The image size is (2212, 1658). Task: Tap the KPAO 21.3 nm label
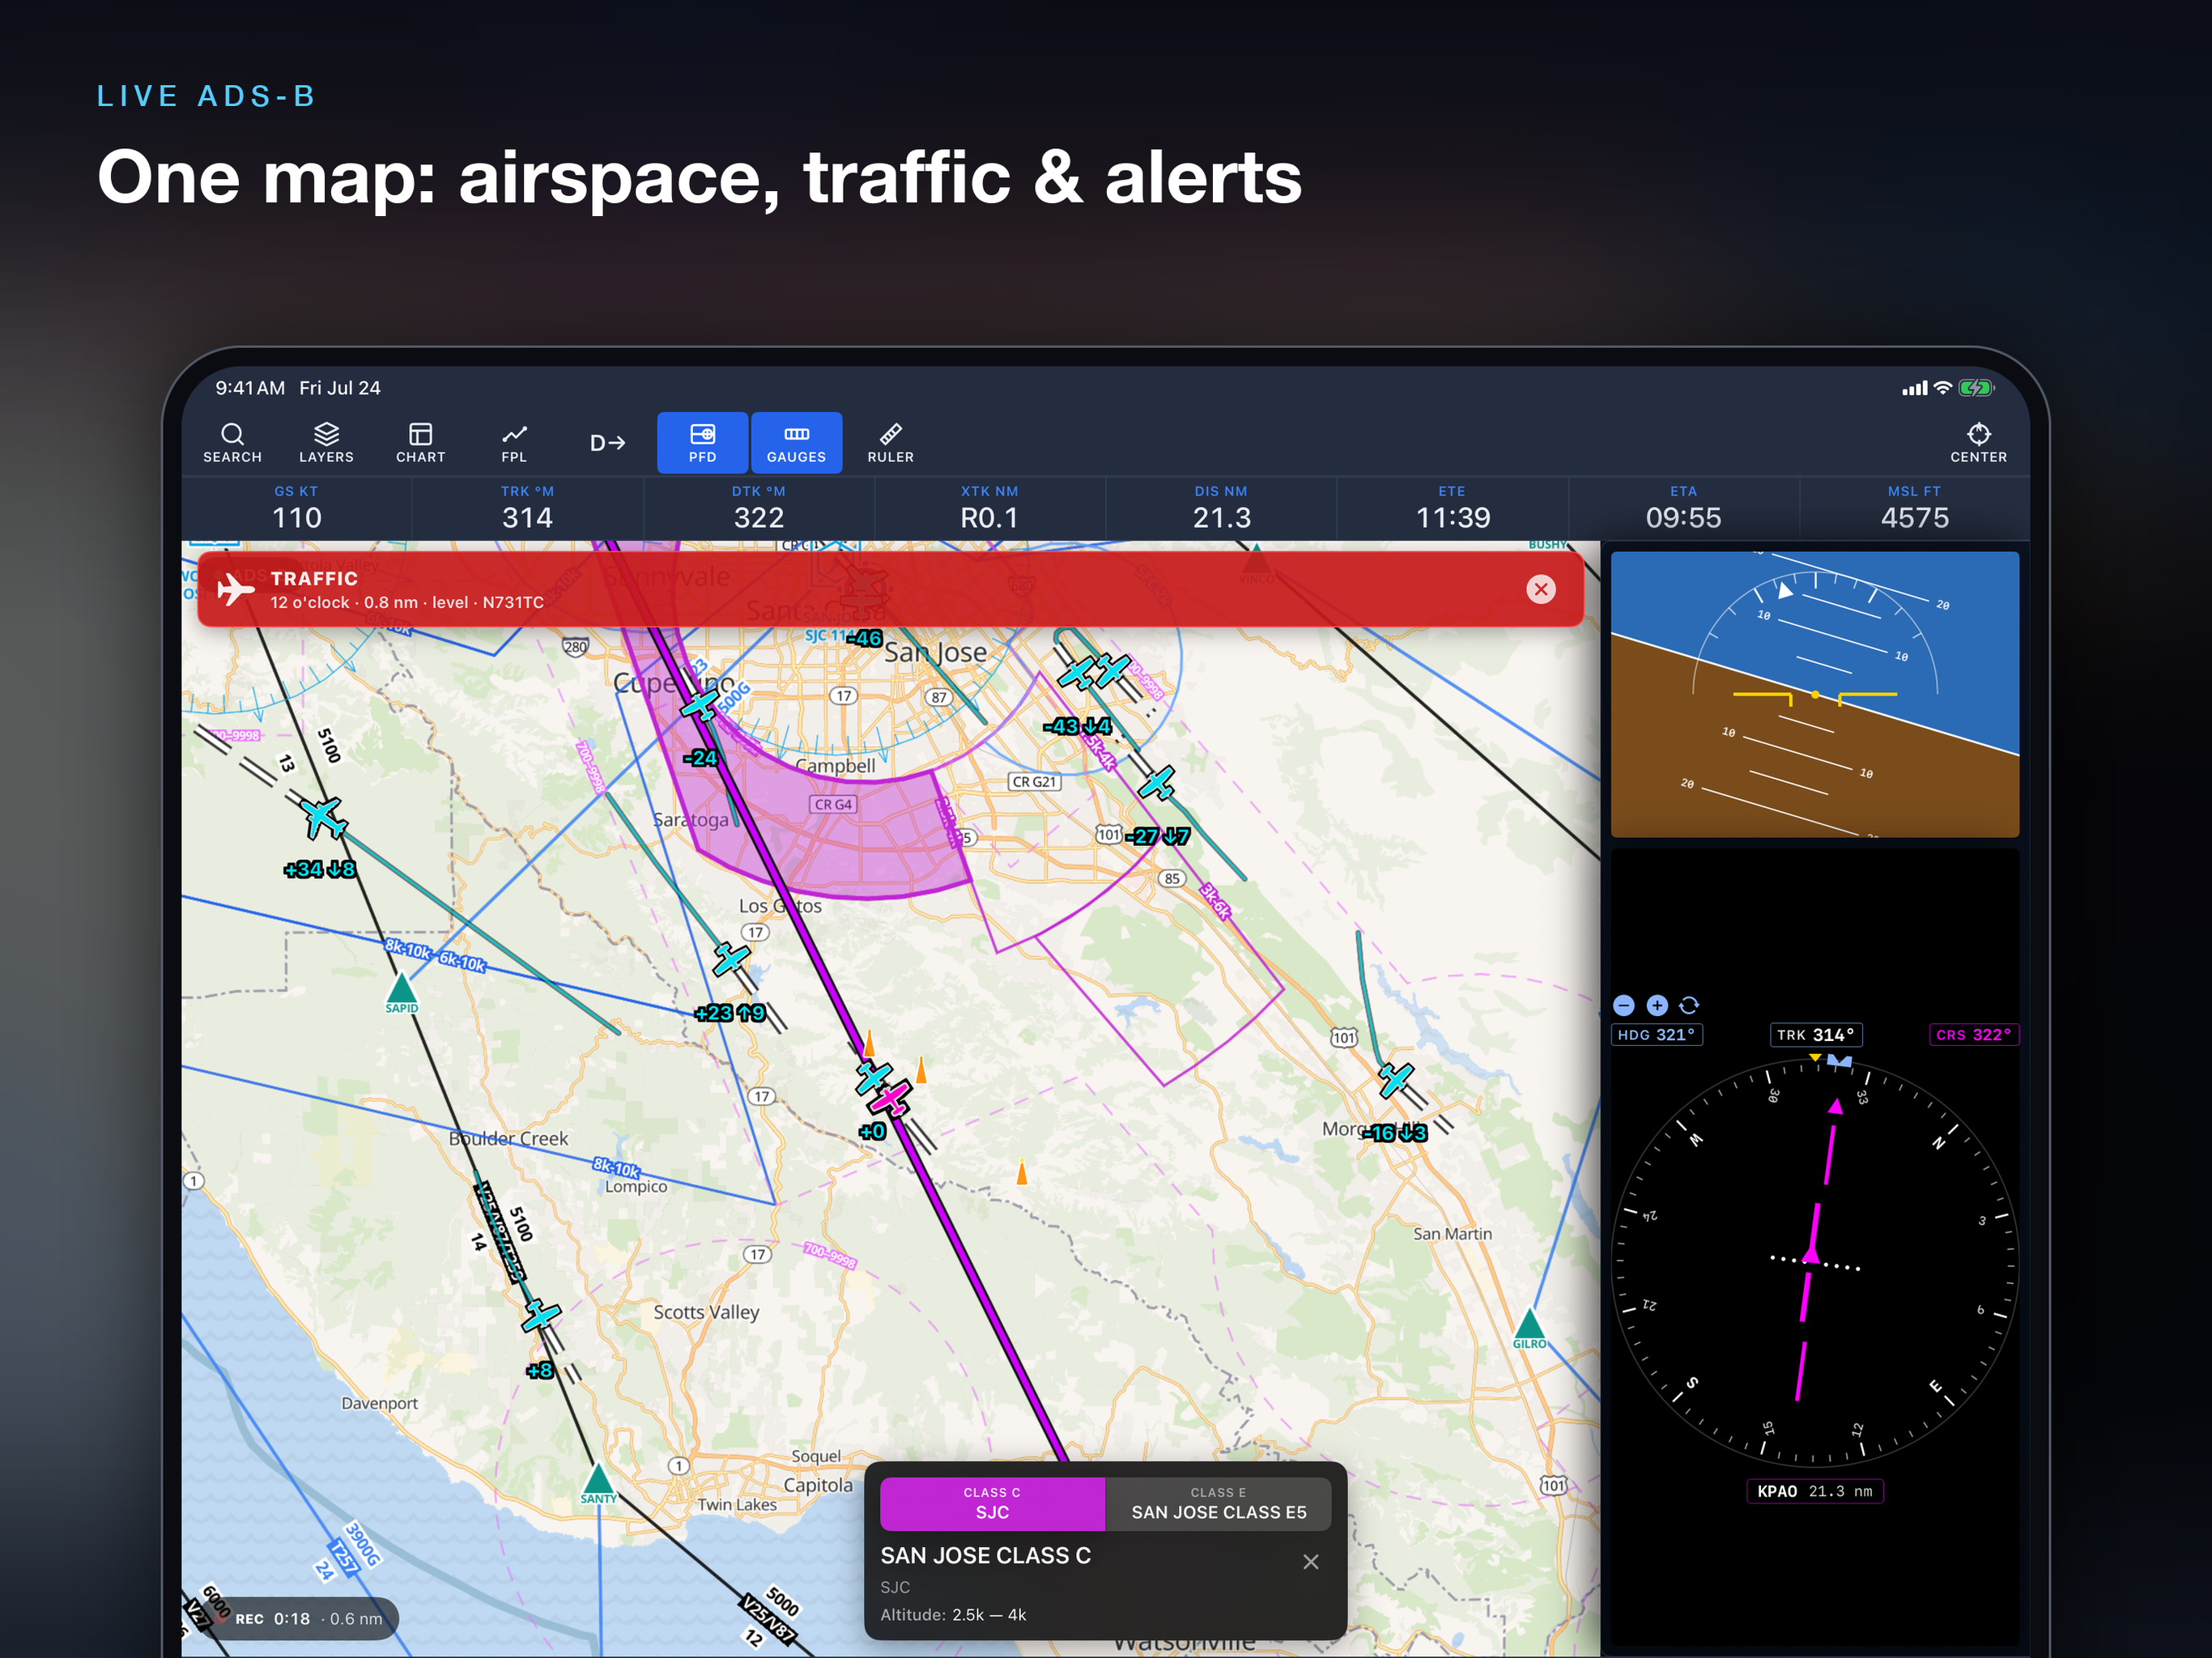(x=1814, y=1491)
